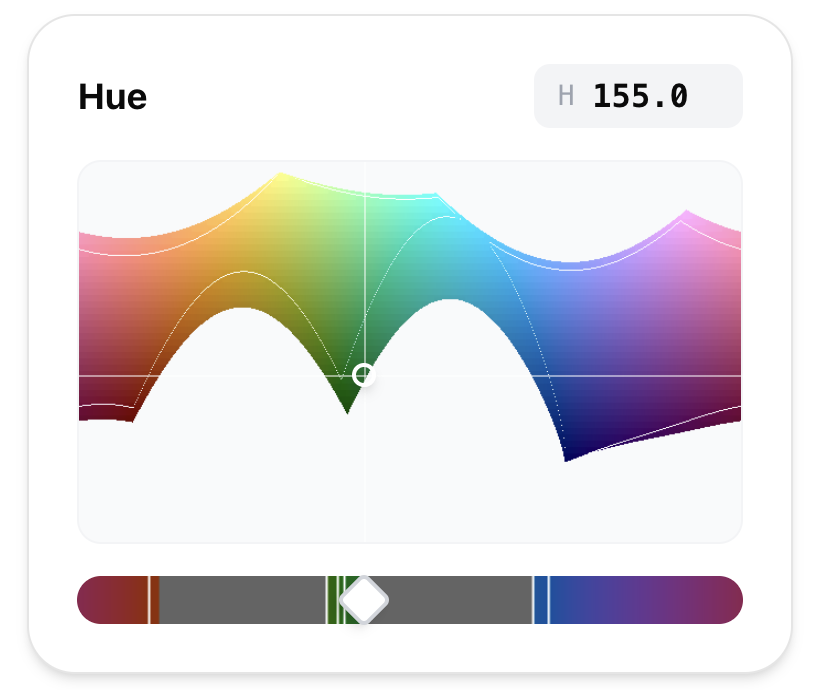Pick the bright yellow peak in the gamut

[x=282, y=179]
